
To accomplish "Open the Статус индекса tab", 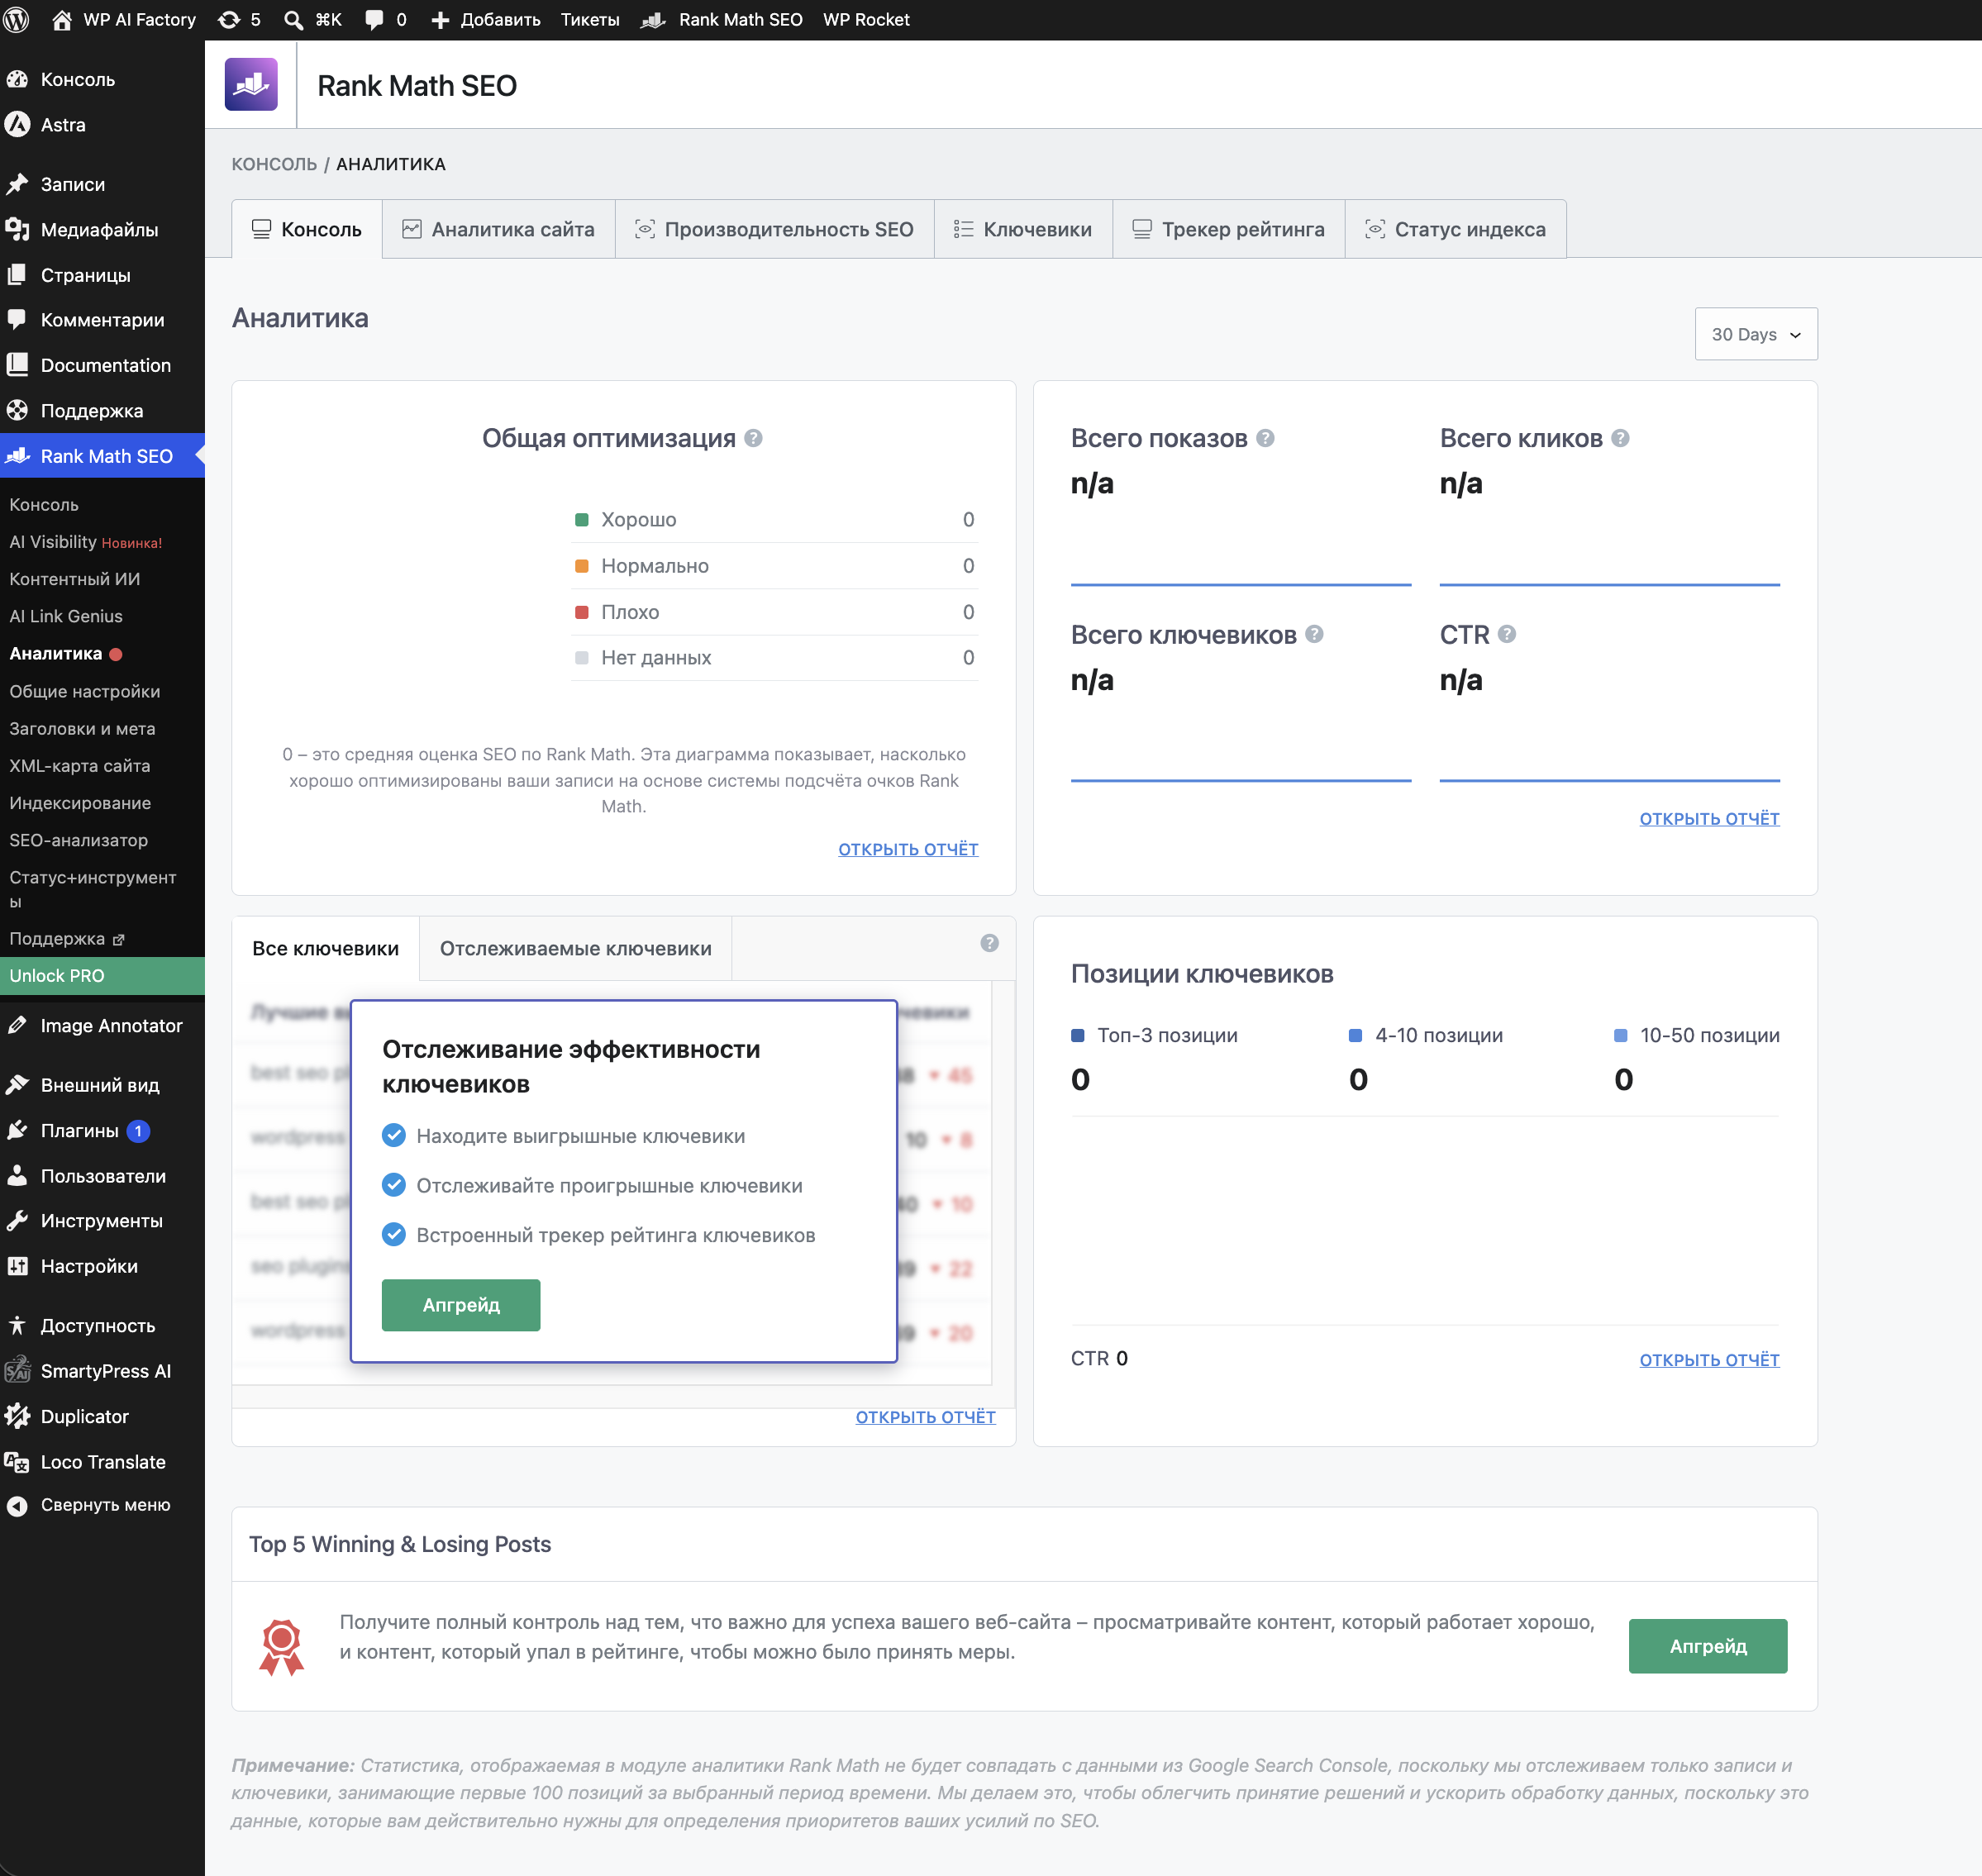I will [x=1456, y=229].
